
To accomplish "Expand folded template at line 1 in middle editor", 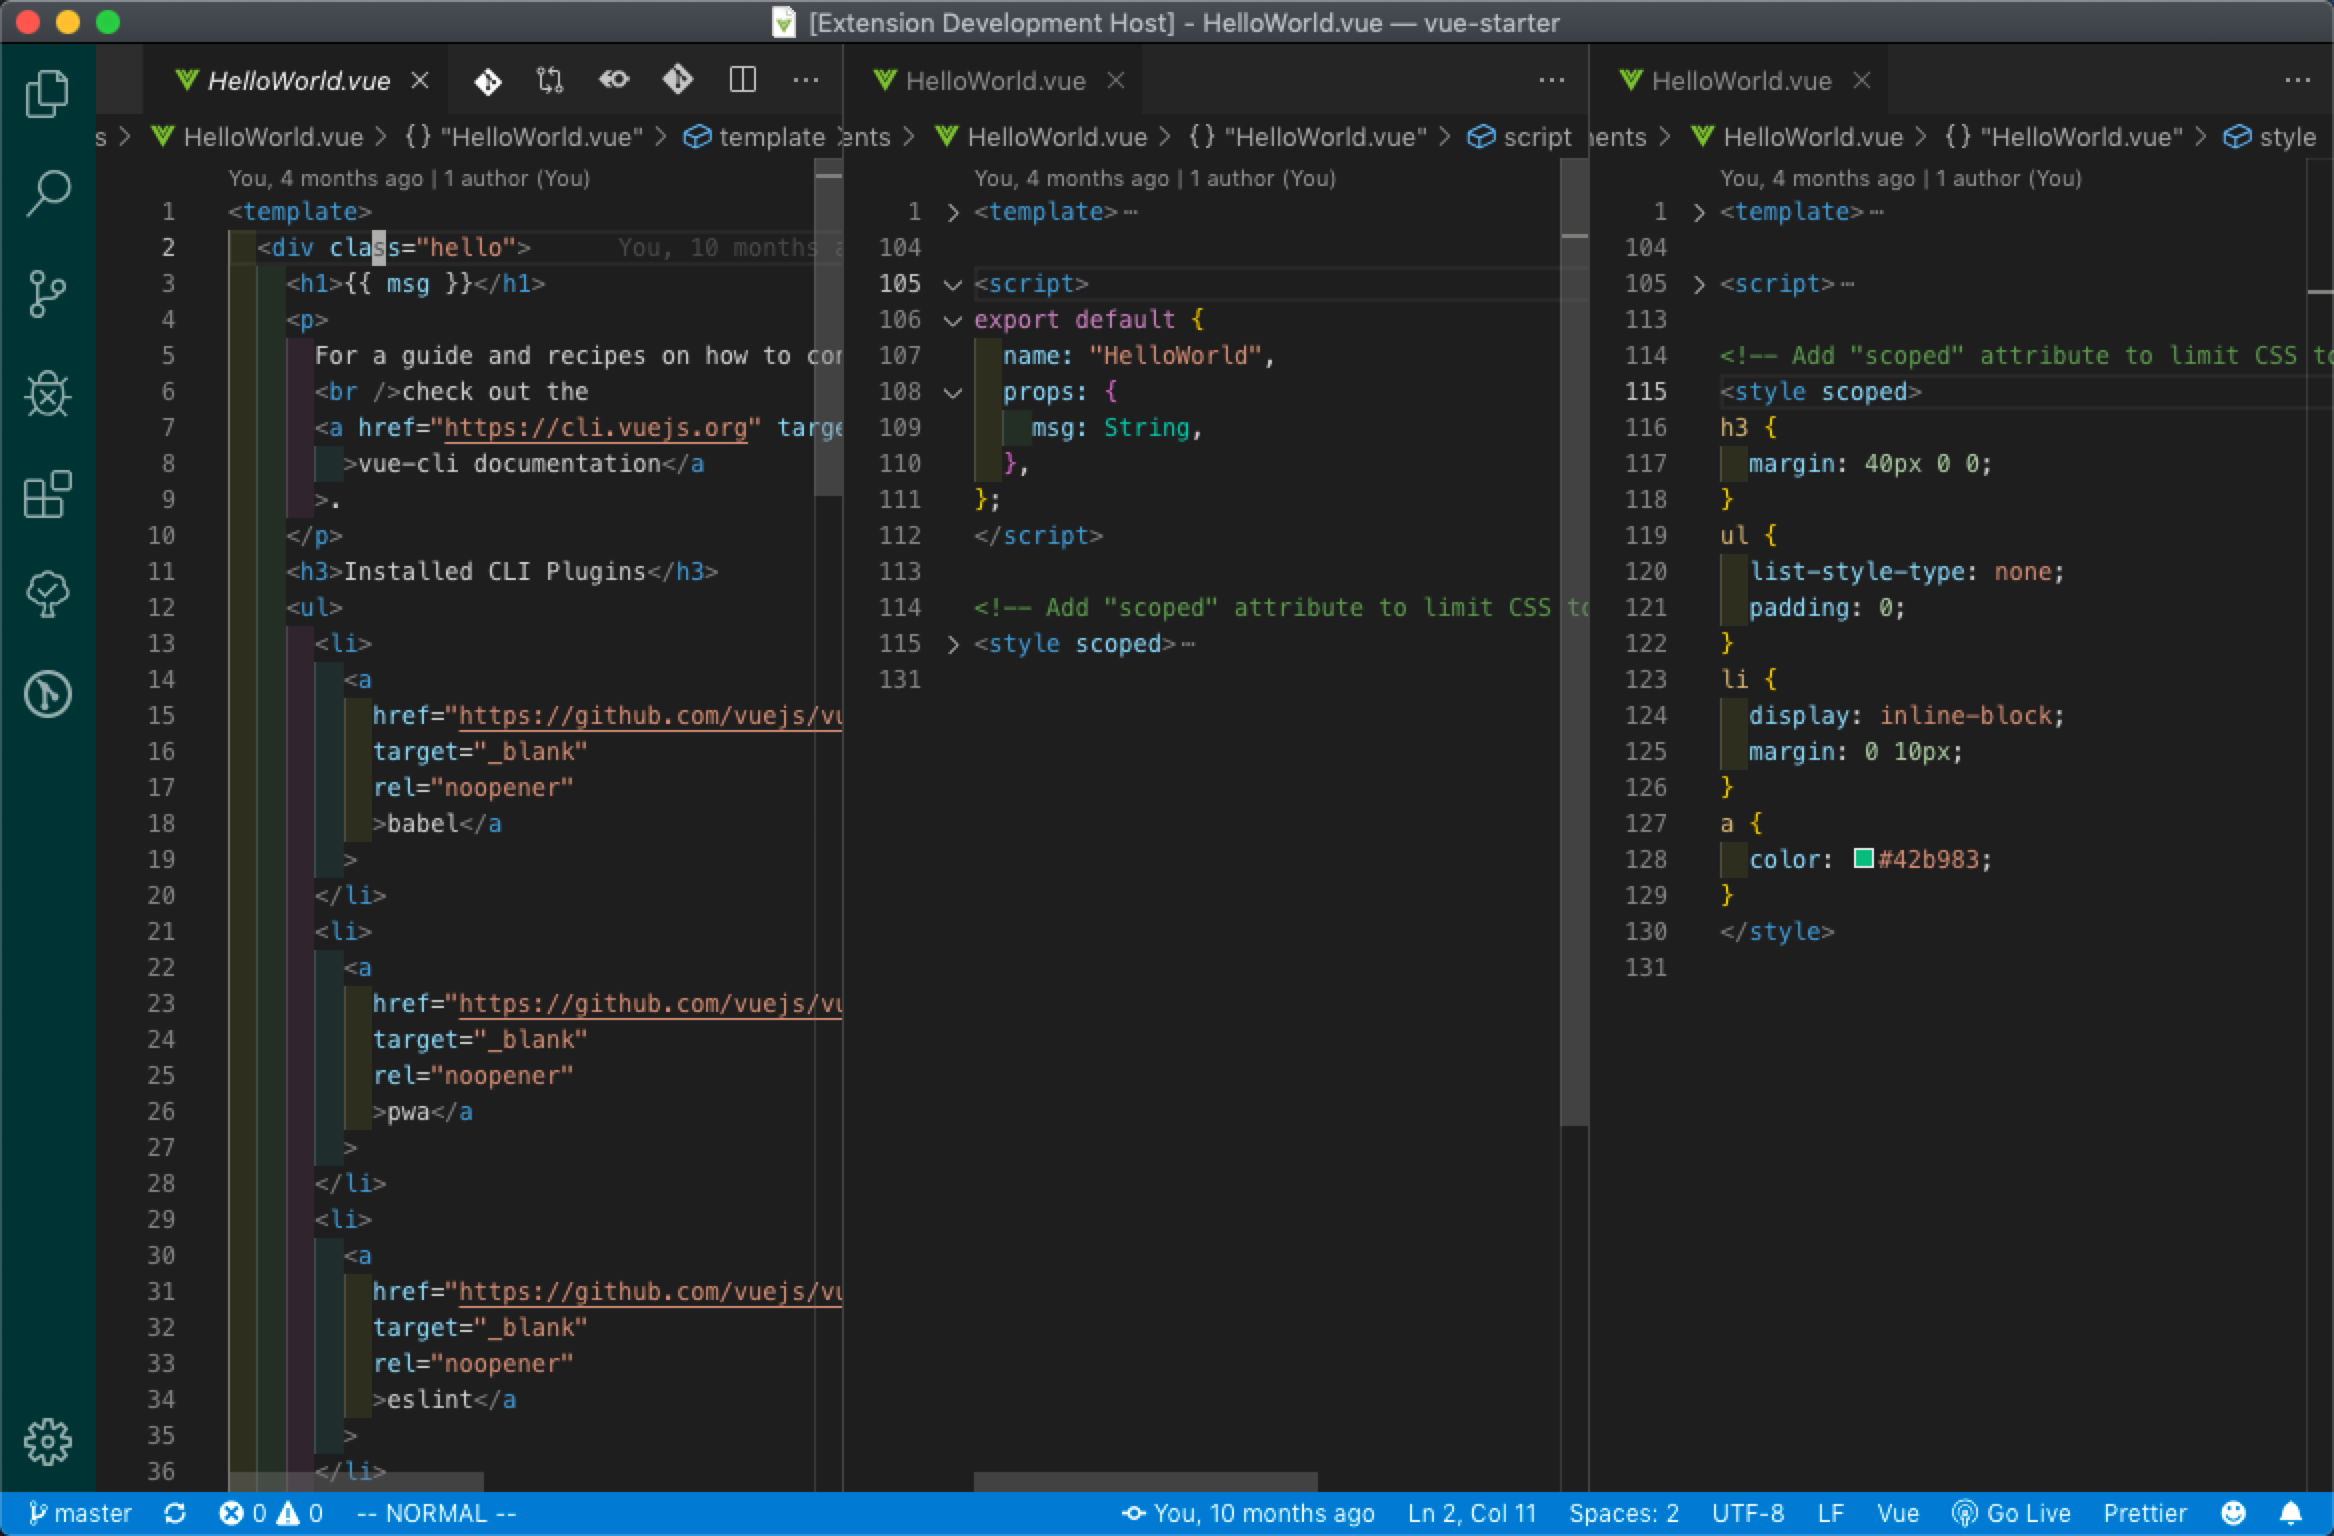I will click(x=953, y=212).
